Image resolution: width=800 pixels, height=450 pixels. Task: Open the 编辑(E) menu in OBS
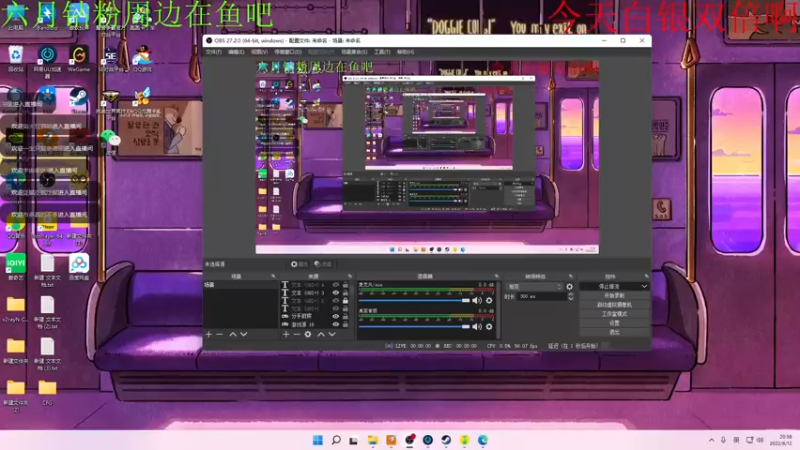coord(236,52)
